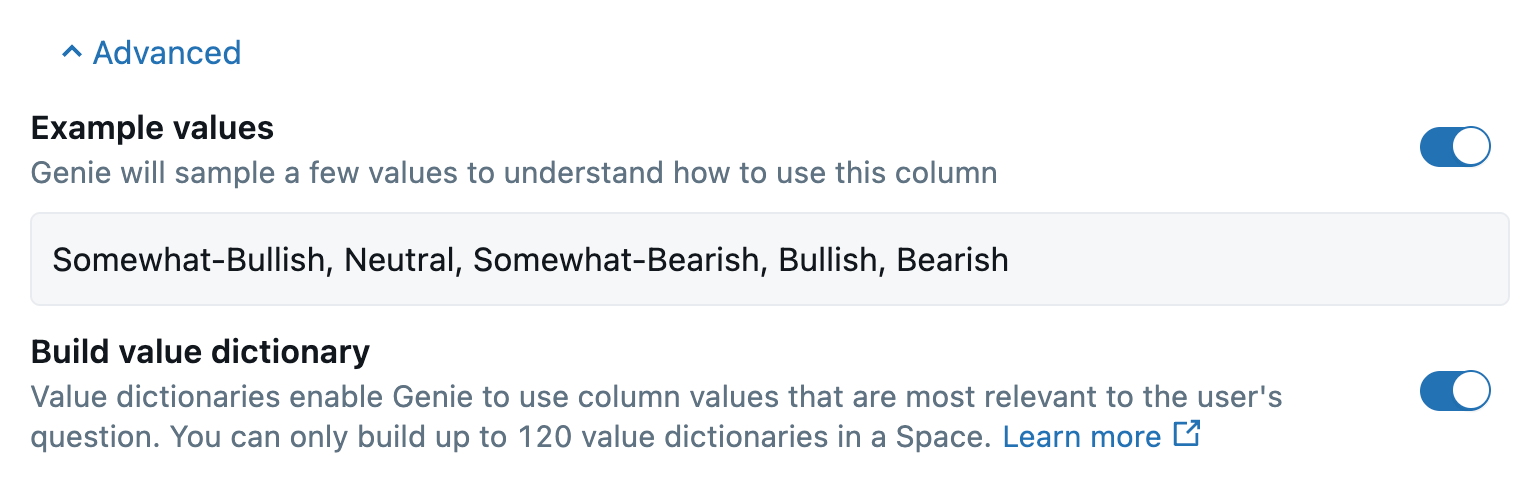Click the Advanced section label
The height and width of the screenshot is (490, 1530).
[x=167, y=53]
